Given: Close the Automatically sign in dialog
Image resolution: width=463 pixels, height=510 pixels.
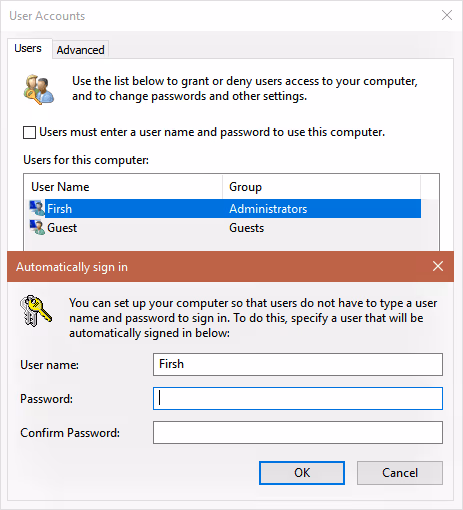Looking at the screenshot, I should (438, 266).
